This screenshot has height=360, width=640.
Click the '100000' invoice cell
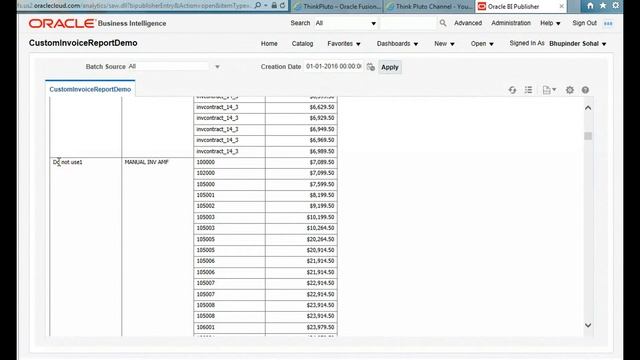229,162
